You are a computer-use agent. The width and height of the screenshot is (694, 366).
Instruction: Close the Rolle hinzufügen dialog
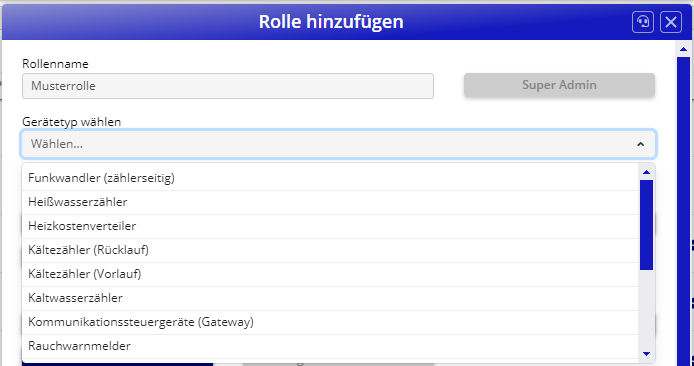click(671, 22)
